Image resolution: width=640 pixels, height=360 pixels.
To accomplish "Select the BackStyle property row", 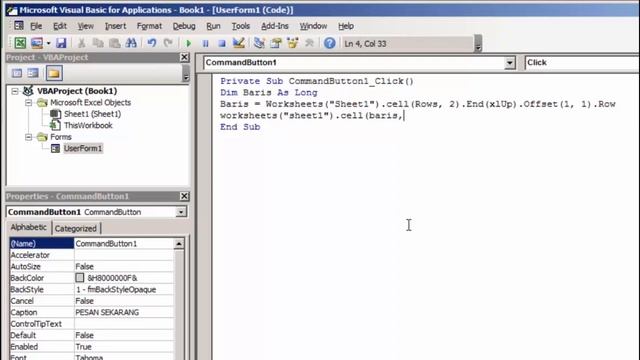I will tap(91, 289).
